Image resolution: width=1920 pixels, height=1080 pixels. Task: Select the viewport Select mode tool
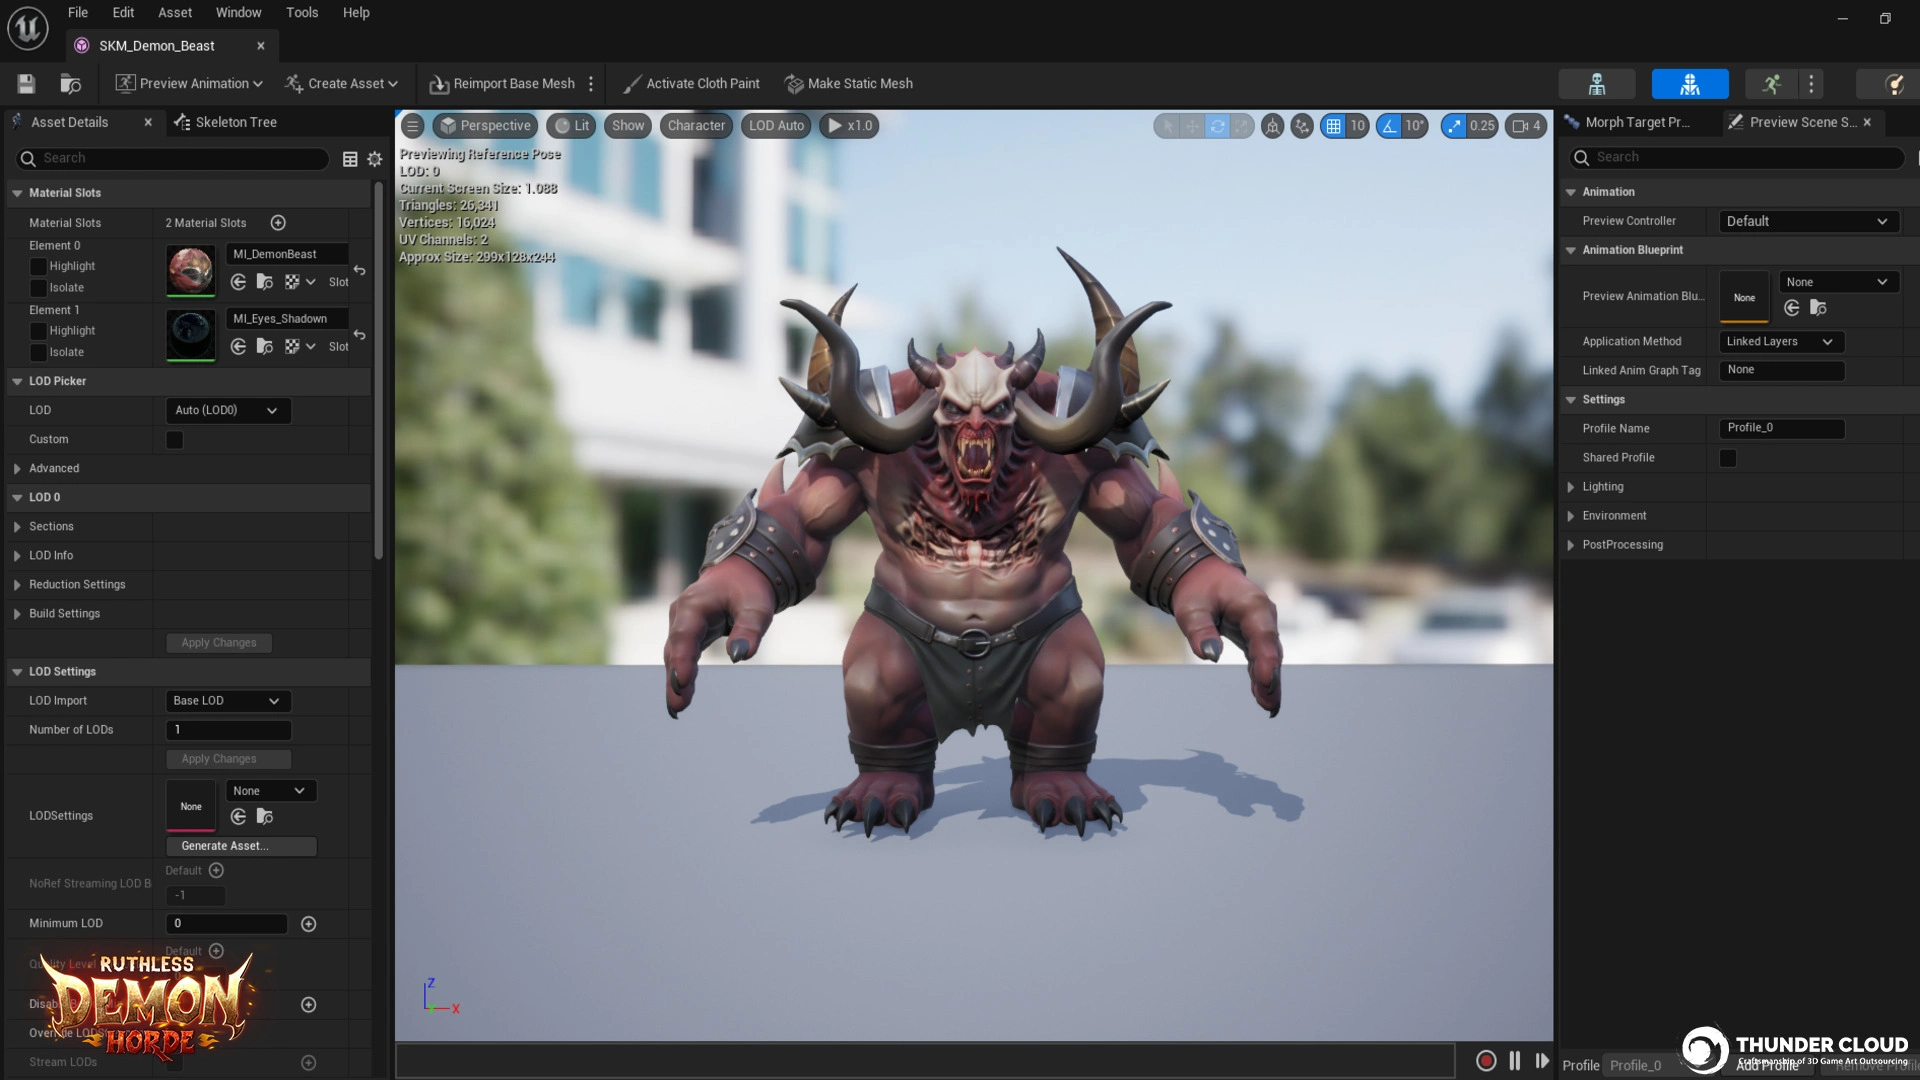[x=1167, y=126]
